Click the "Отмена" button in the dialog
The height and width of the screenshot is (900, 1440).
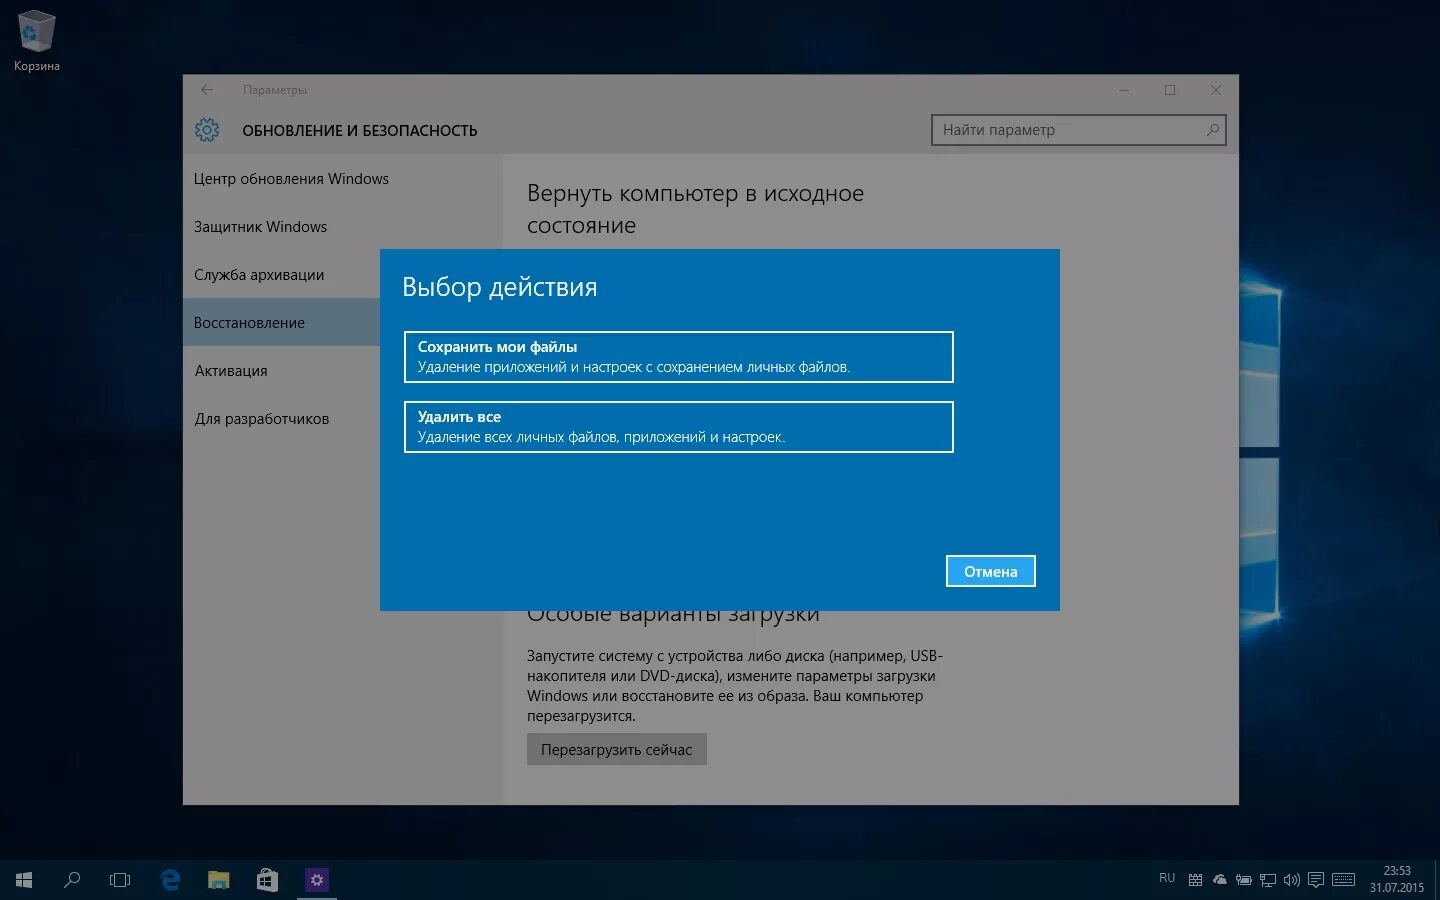990,571
